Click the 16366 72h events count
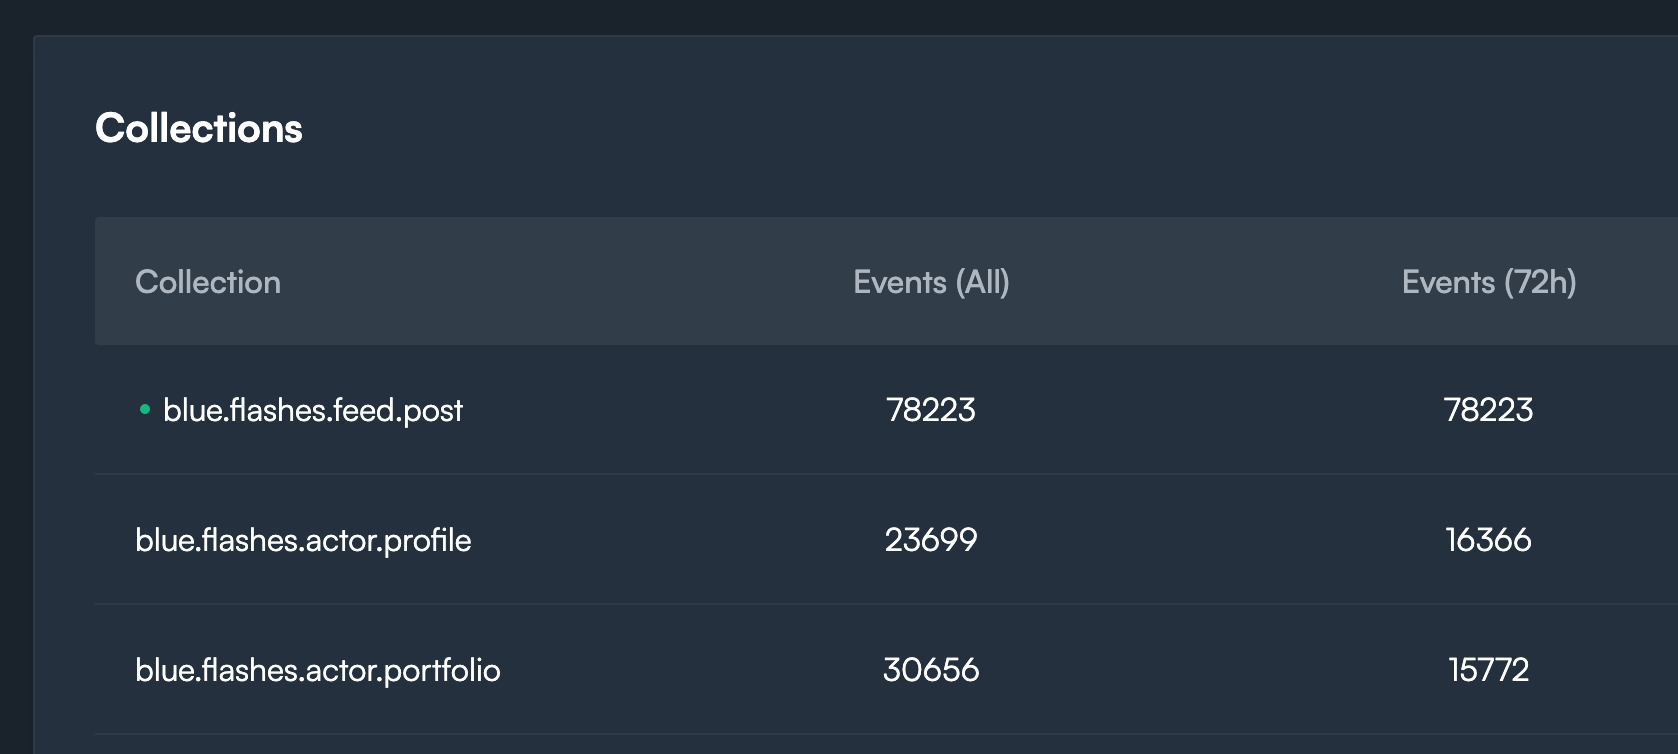Viewport: 1678px width, 754px height. tap(1488, 540)
